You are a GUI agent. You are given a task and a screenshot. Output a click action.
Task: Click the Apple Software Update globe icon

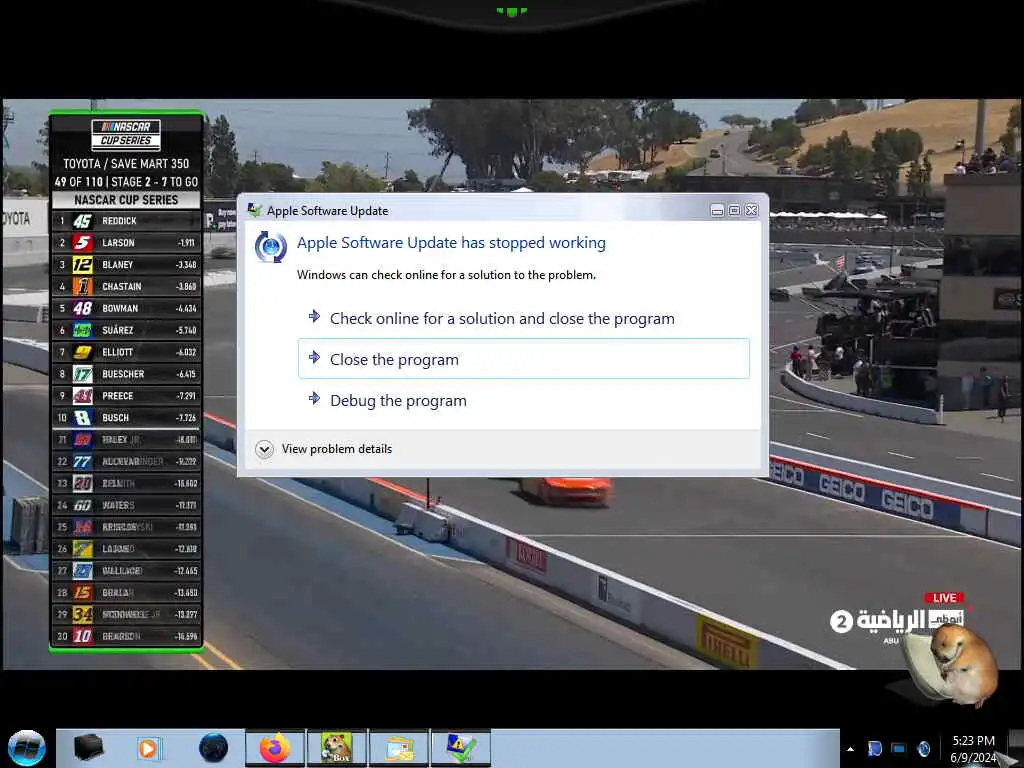[x=270, y=247]
